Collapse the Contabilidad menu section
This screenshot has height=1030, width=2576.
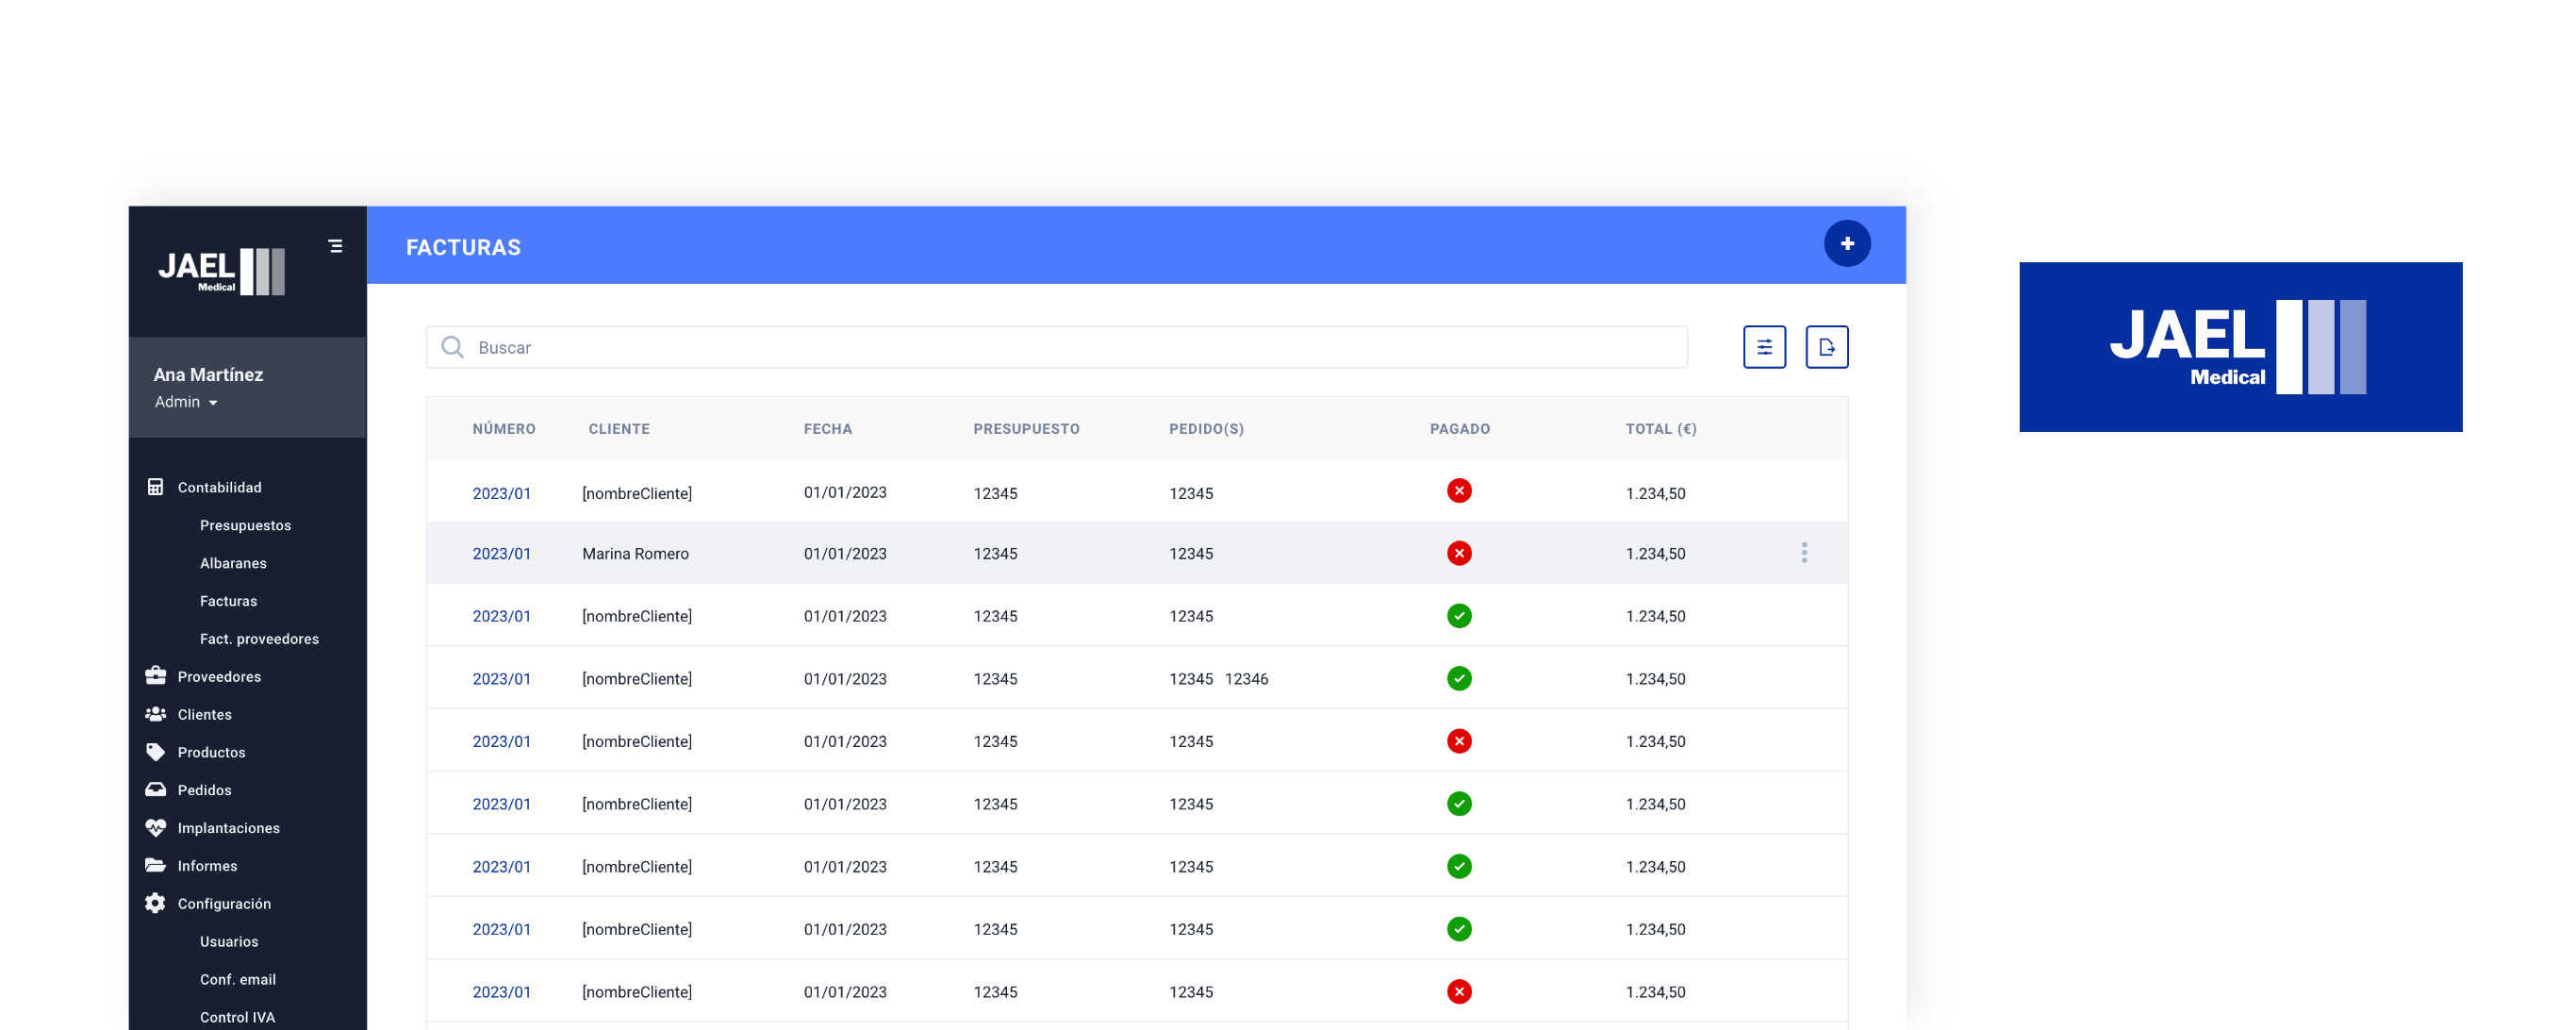point(219,487)
